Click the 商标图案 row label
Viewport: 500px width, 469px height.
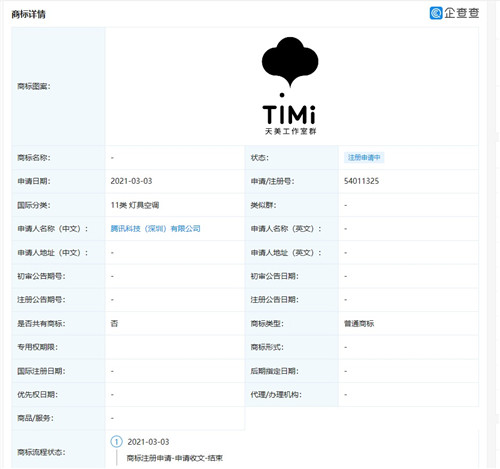click(34, 86)
